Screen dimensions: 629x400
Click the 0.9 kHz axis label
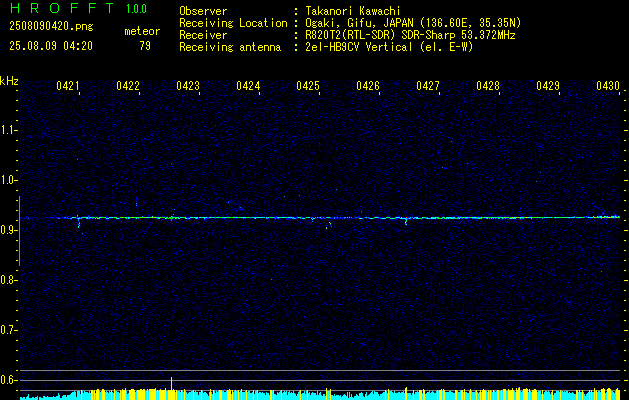(8, 230)
